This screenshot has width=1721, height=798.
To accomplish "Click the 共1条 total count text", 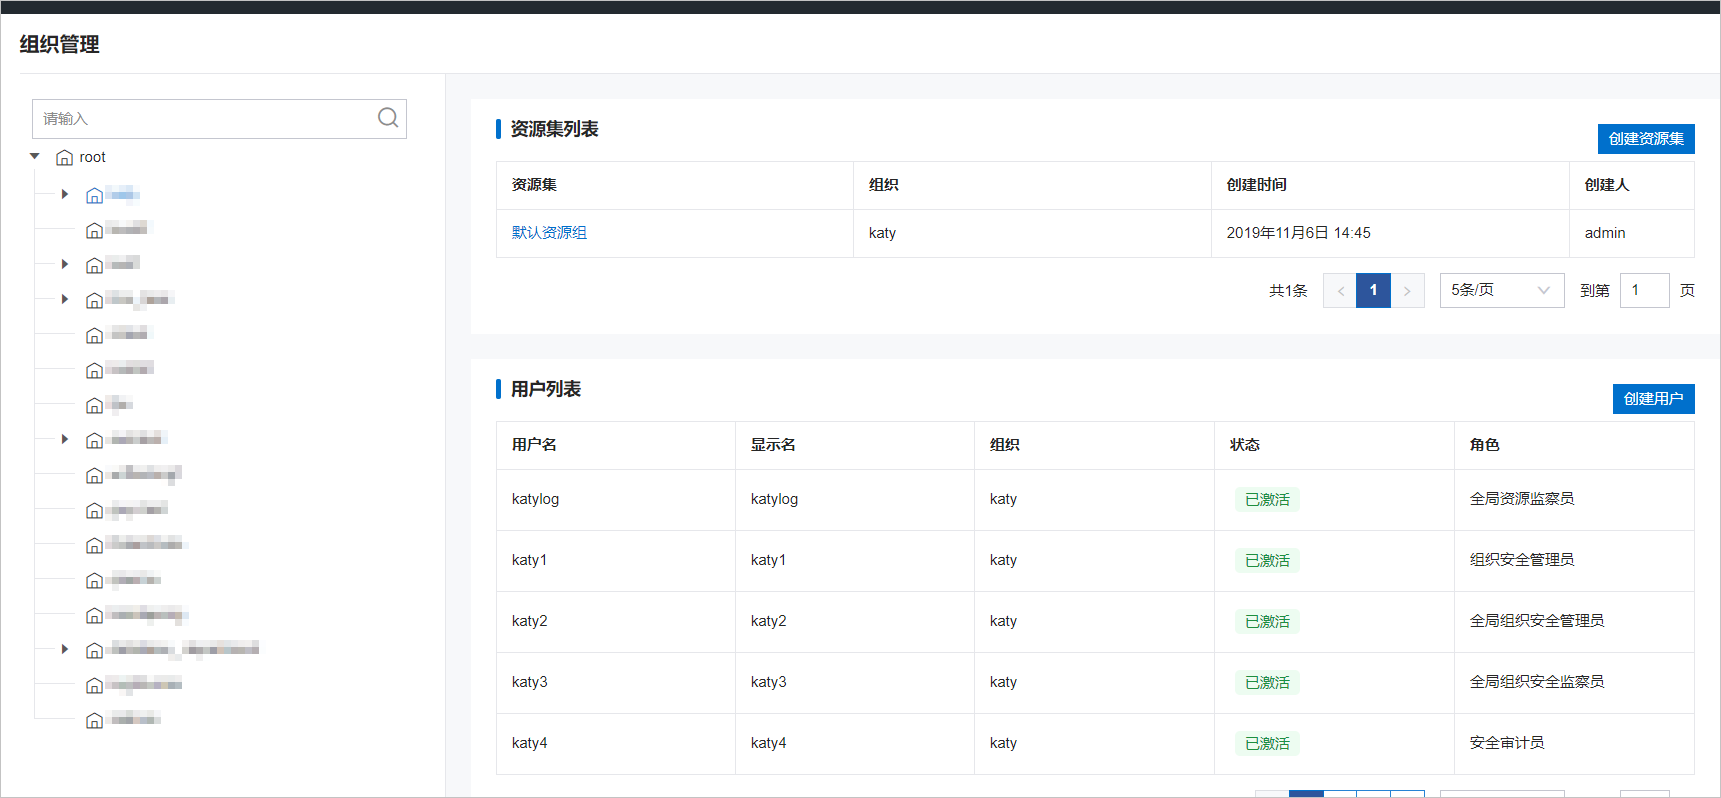I will 1288,290.
